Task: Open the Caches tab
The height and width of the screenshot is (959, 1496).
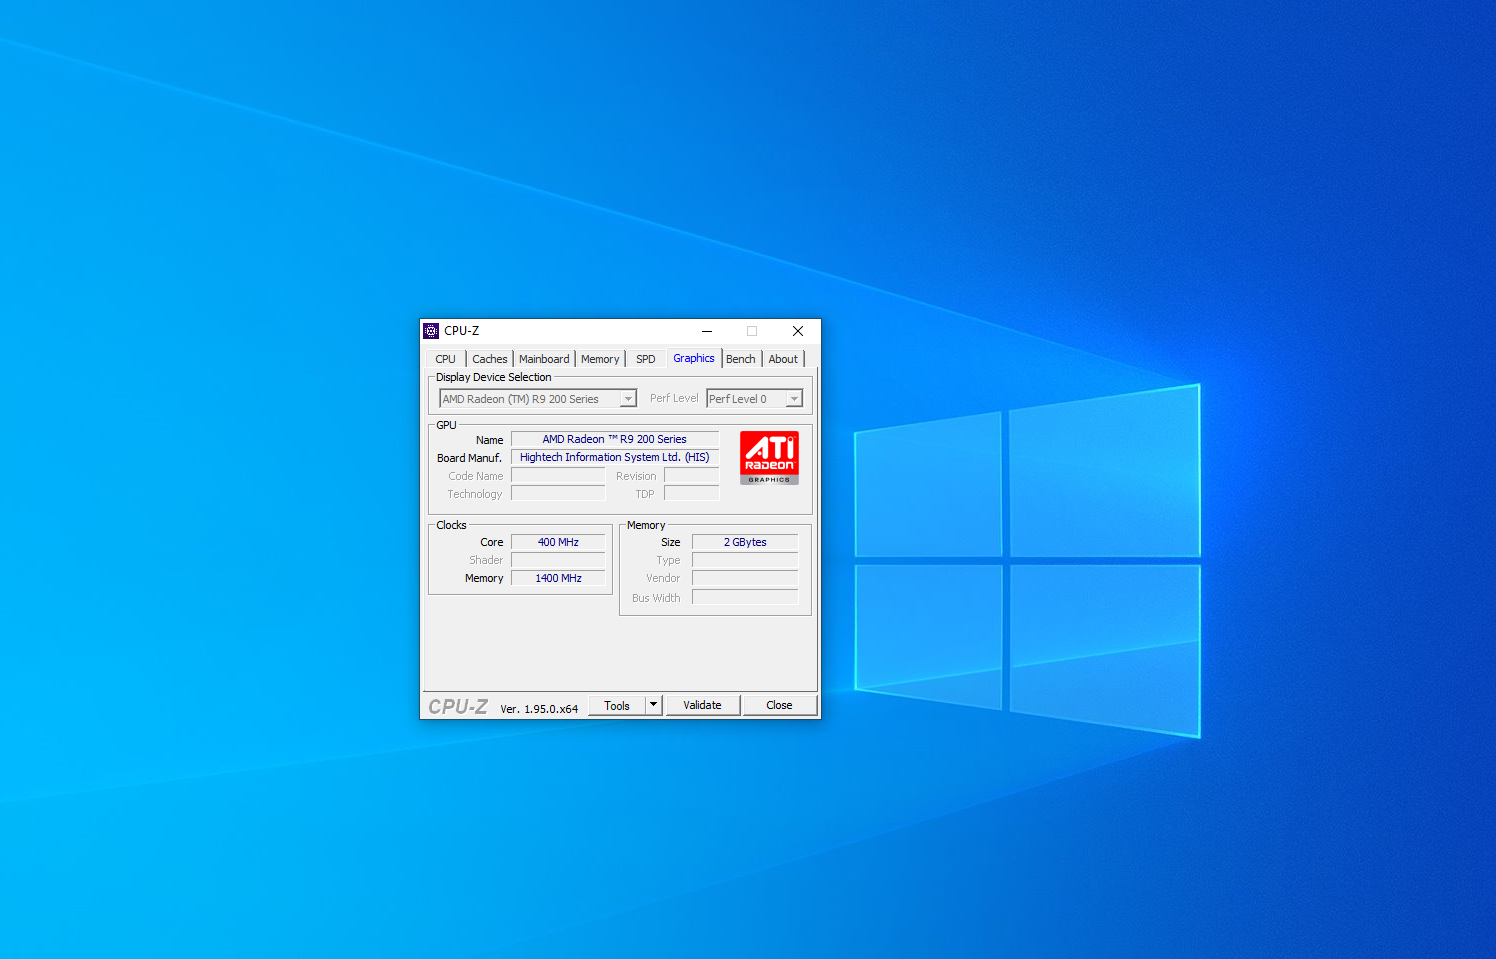Action: (490, 359)
